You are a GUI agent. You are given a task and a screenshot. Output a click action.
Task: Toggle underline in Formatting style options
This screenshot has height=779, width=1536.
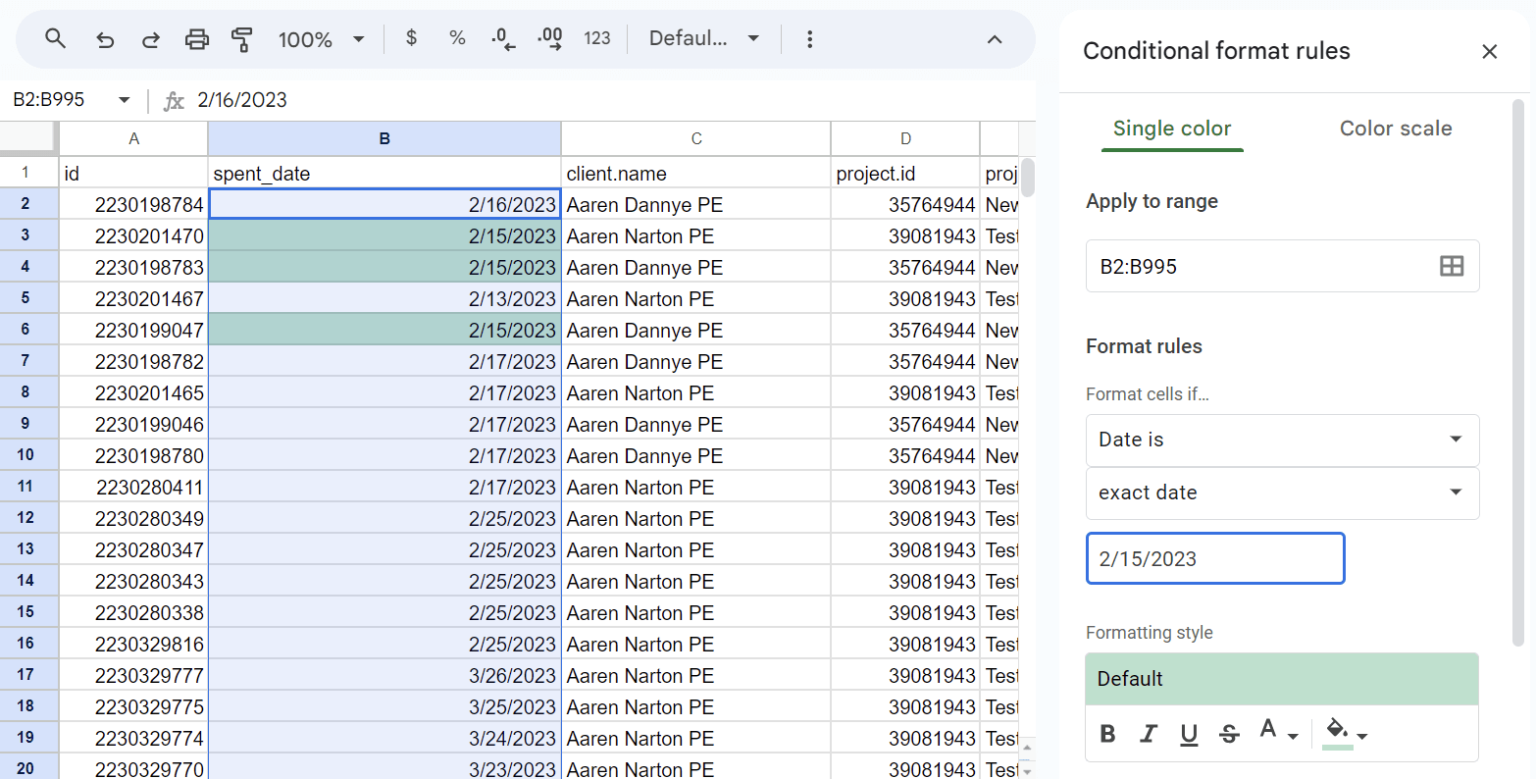(1188, 733)
